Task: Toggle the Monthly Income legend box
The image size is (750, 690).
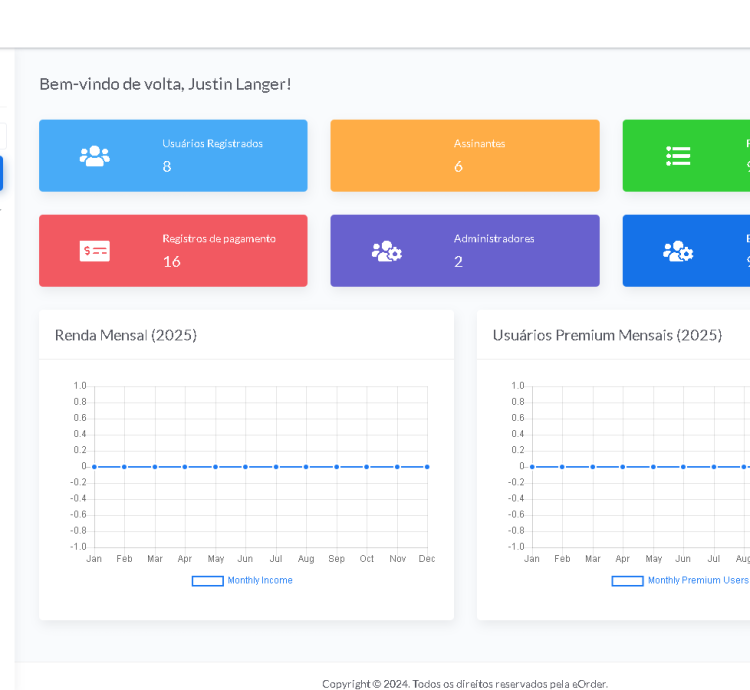Action: pos(207,581)
